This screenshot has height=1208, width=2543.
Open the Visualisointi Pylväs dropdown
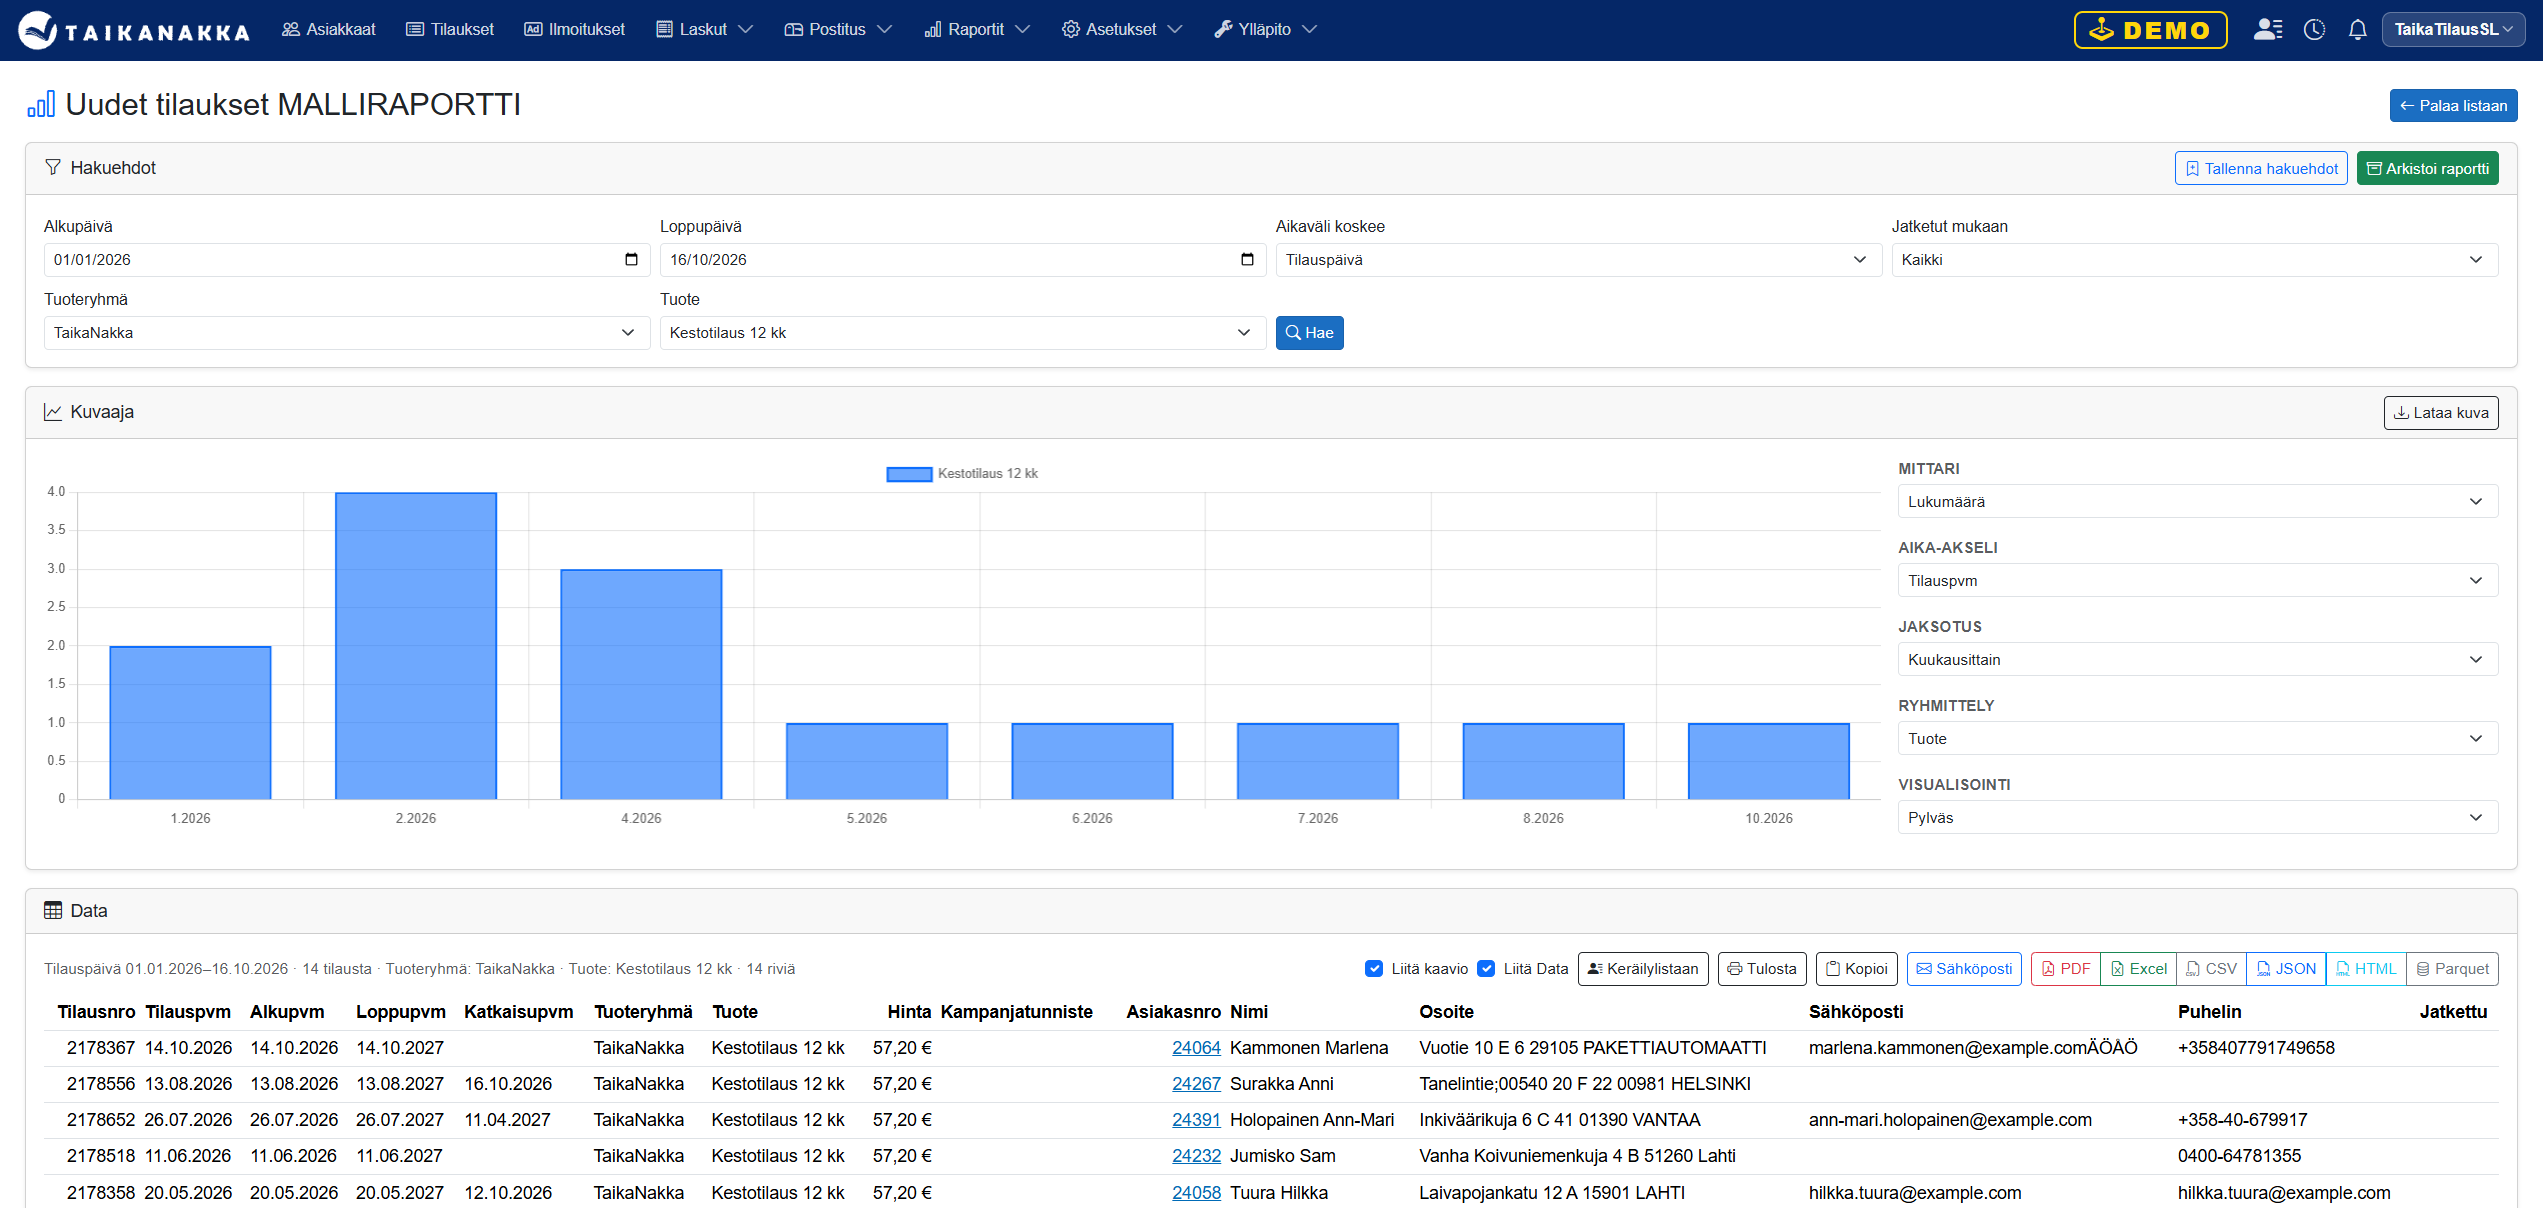2197,818
